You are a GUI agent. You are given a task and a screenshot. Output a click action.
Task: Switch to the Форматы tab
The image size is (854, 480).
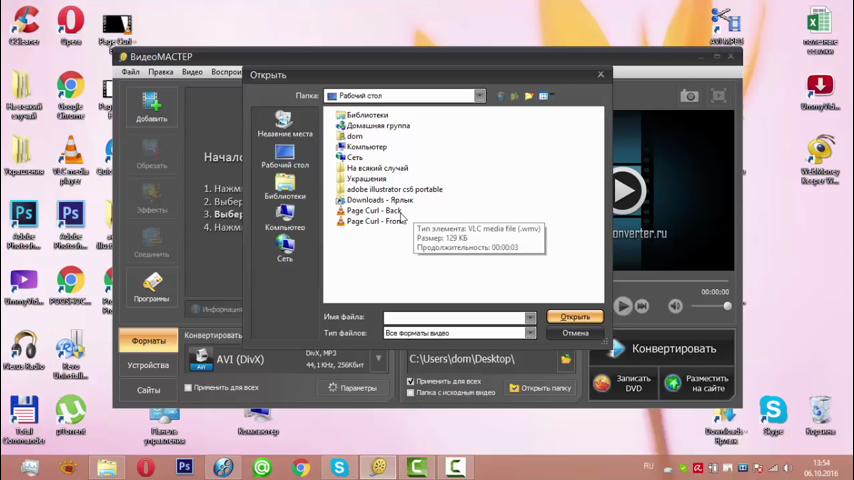148,341
